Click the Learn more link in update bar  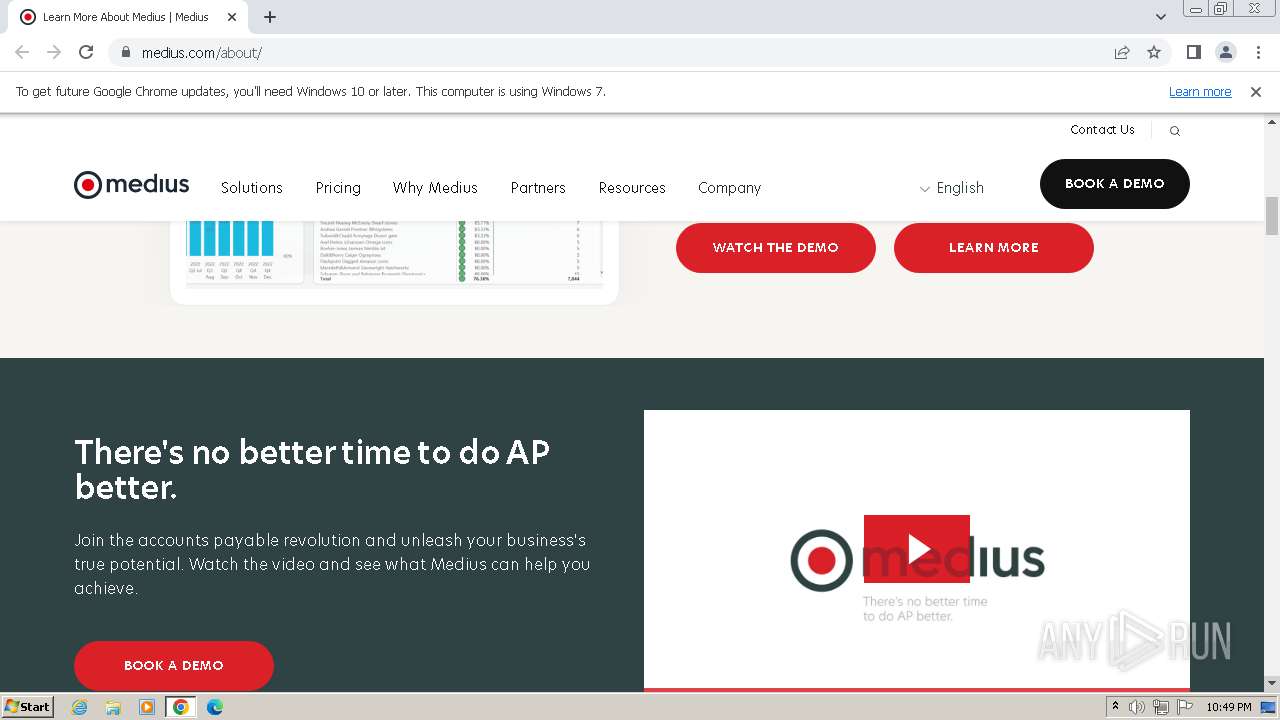click(x=1200, y=92)
